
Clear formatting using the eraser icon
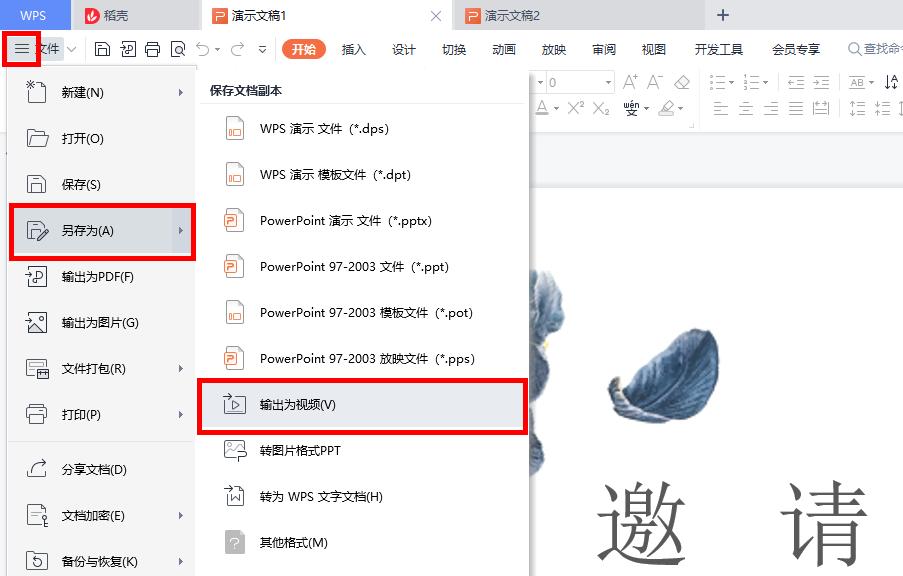coord(682,83)
